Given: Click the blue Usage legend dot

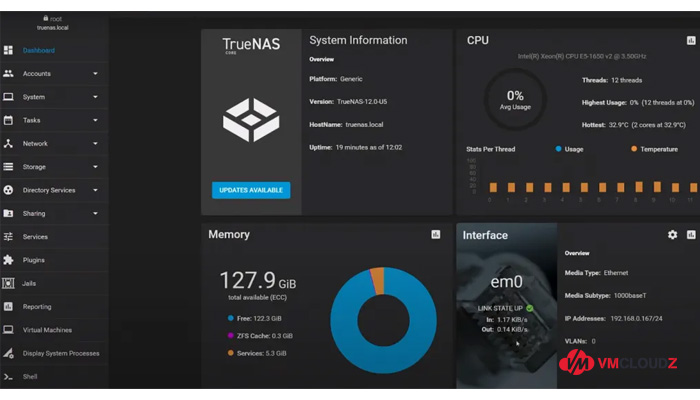Looking at the screenshot, I should 558,149.
